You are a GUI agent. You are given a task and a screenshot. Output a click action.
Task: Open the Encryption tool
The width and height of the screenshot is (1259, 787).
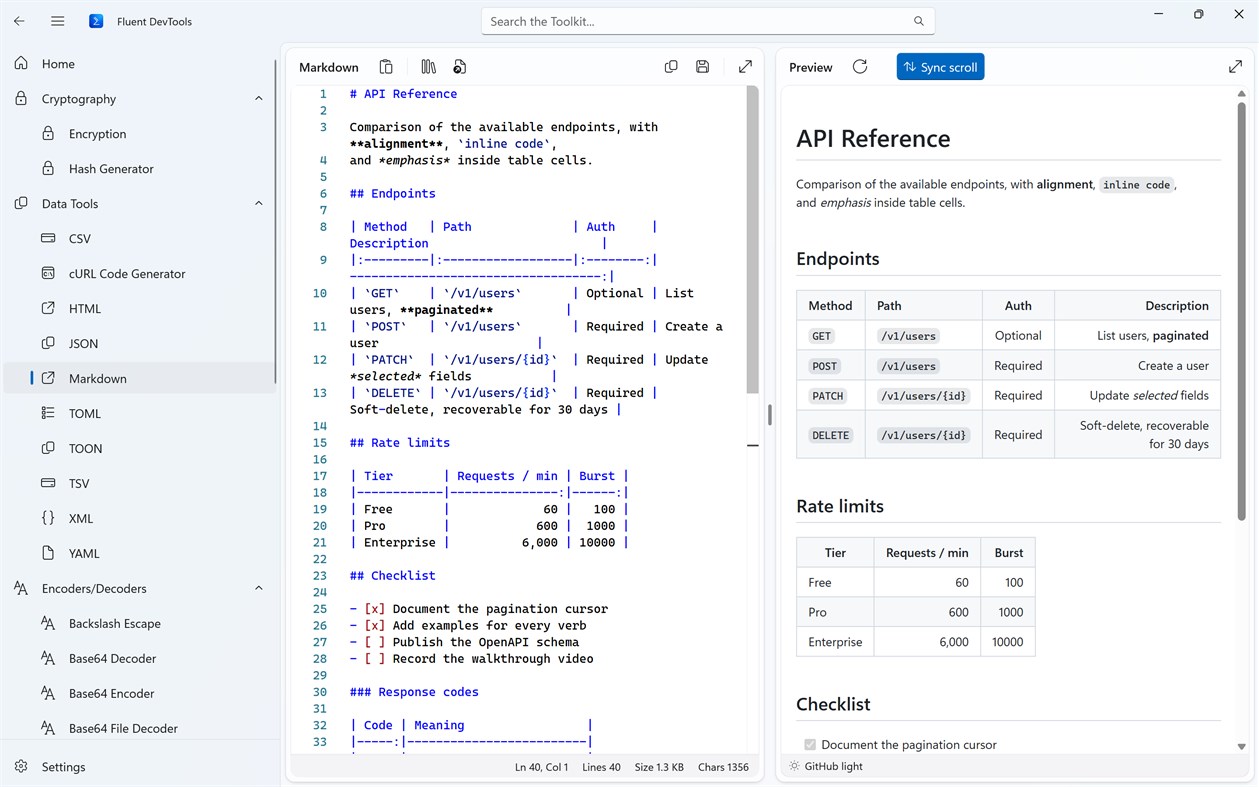pos(139,134)
